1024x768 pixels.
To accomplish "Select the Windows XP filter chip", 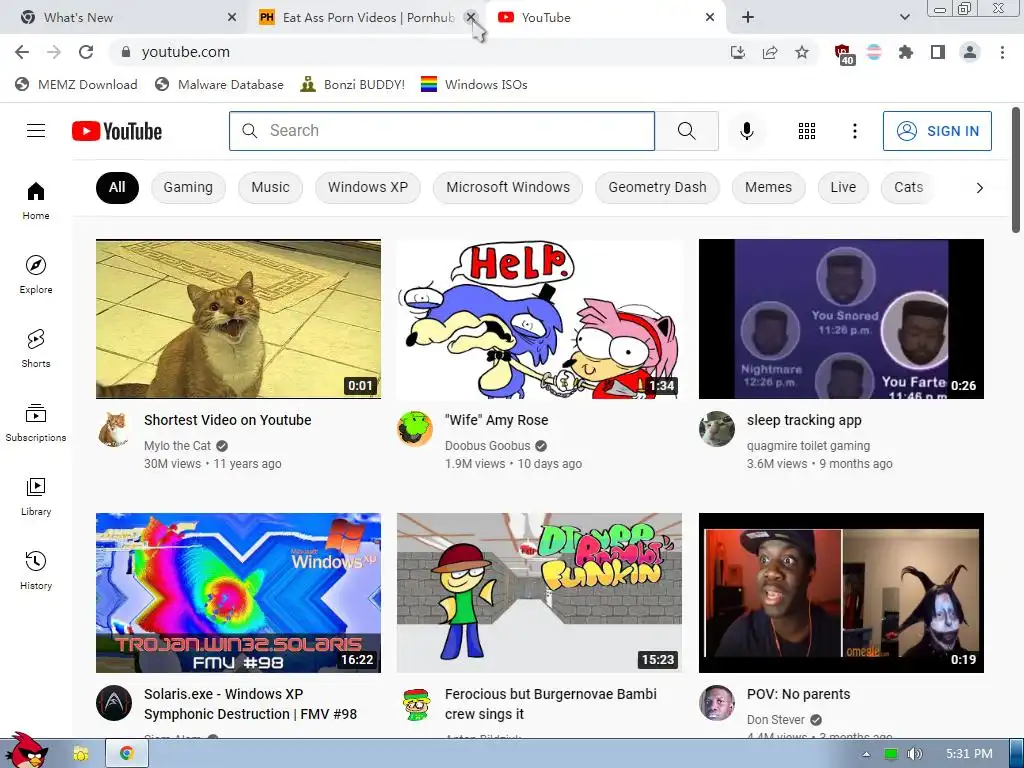I will pyautogui.click(x=368, y=187).
